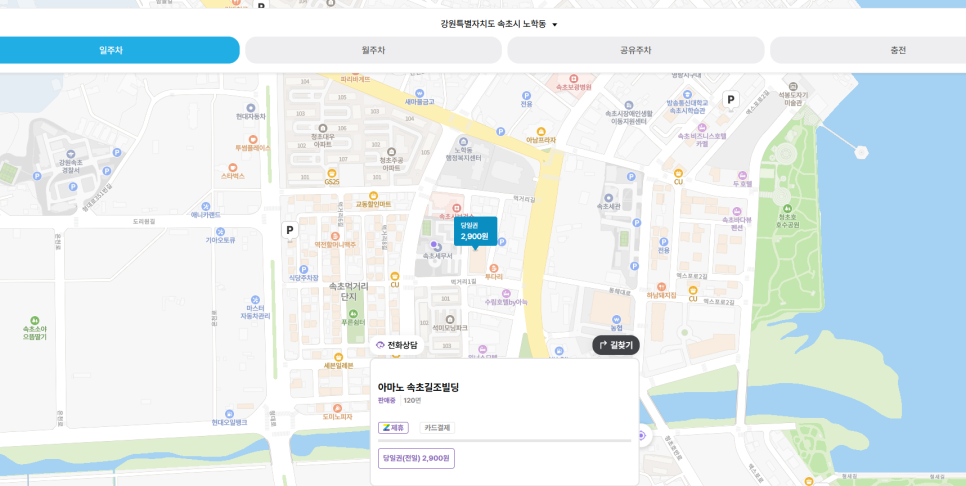Click the 제휴 partner badge
The image size is (966, 486).
[x=393, y=427]
